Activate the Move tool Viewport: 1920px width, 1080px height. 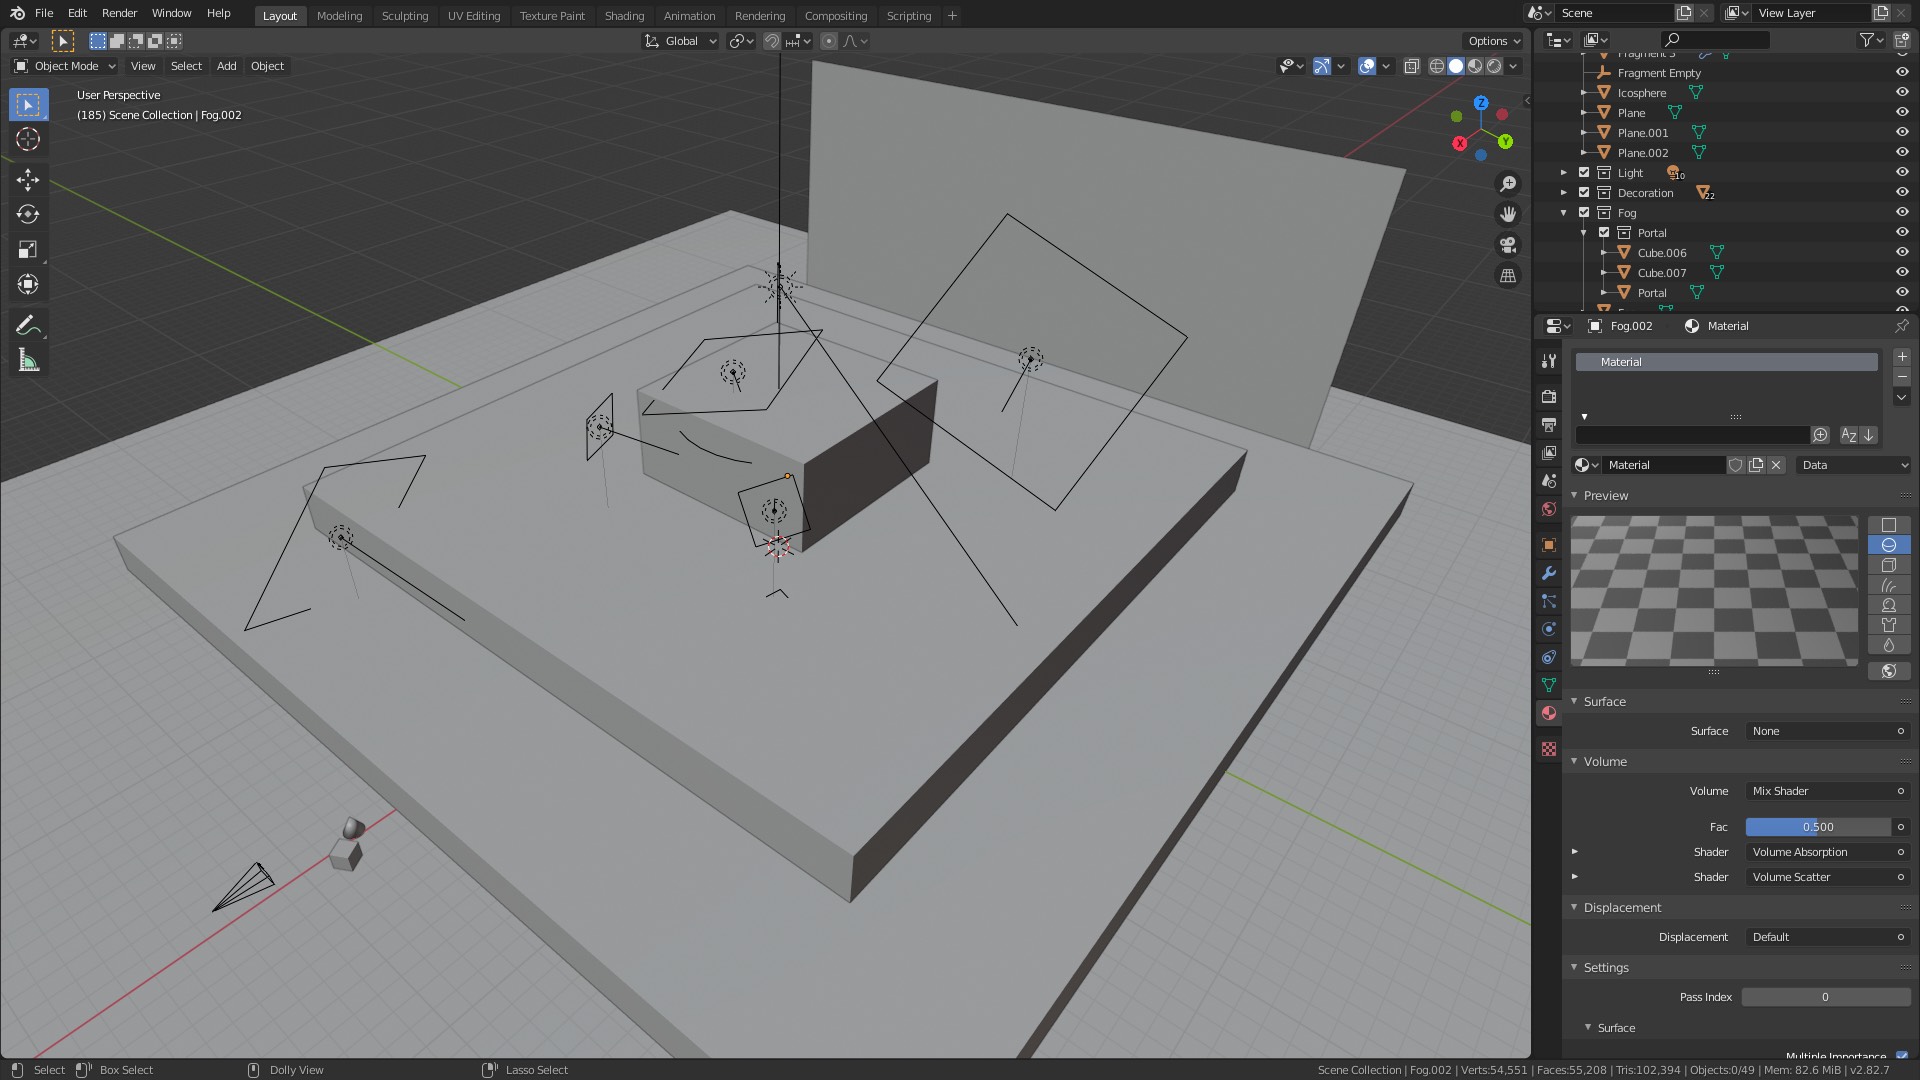[x=28, y=180]
